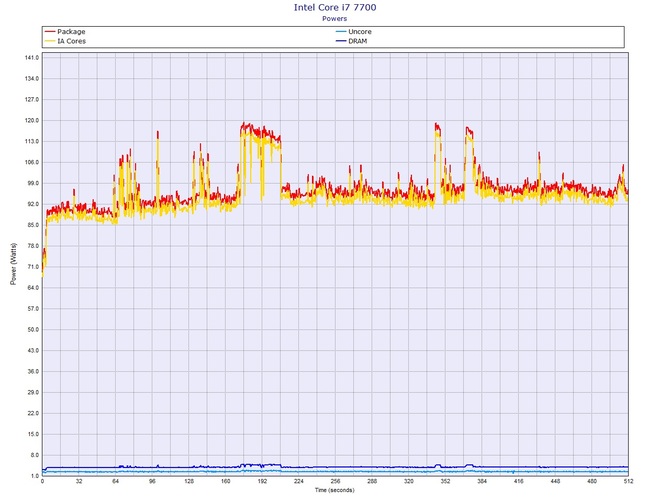The height and width of the screenshot is (502, 670).
Task: Click the 1.0 y-axis value
Action: coord(34,476)
